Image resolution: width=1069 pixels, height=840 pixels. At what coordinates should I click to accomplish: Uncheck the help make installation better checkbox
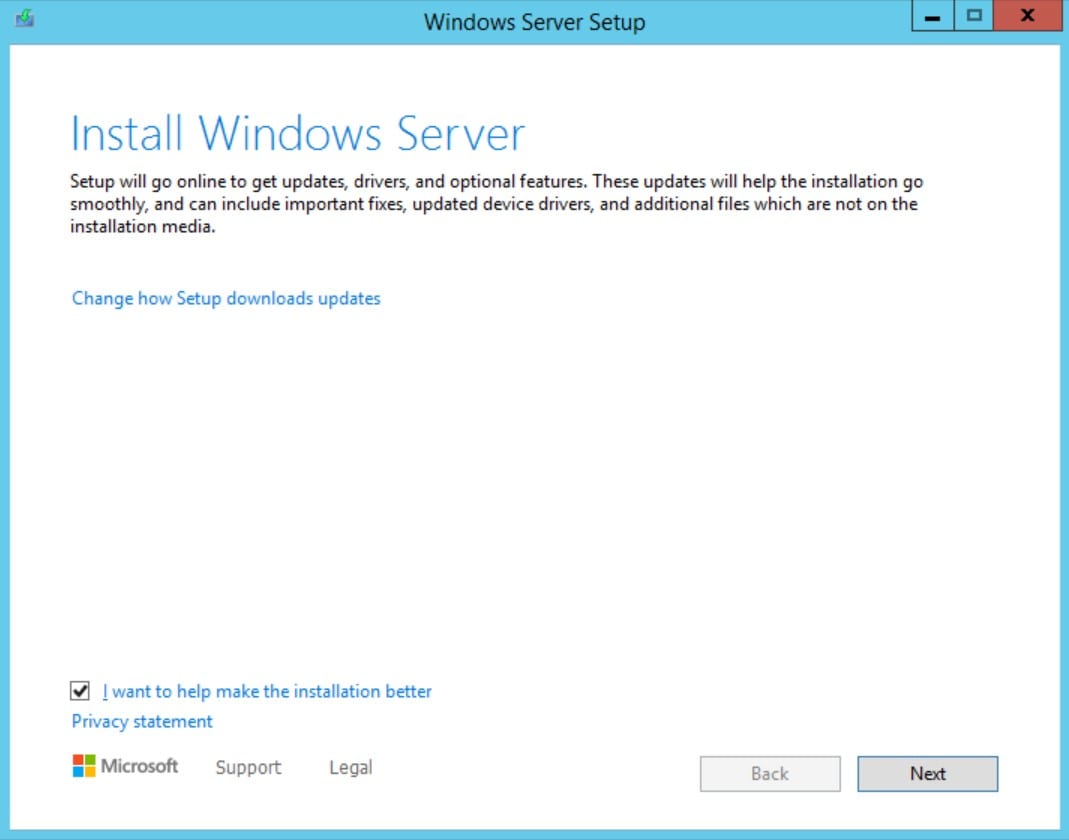point(80,691)
